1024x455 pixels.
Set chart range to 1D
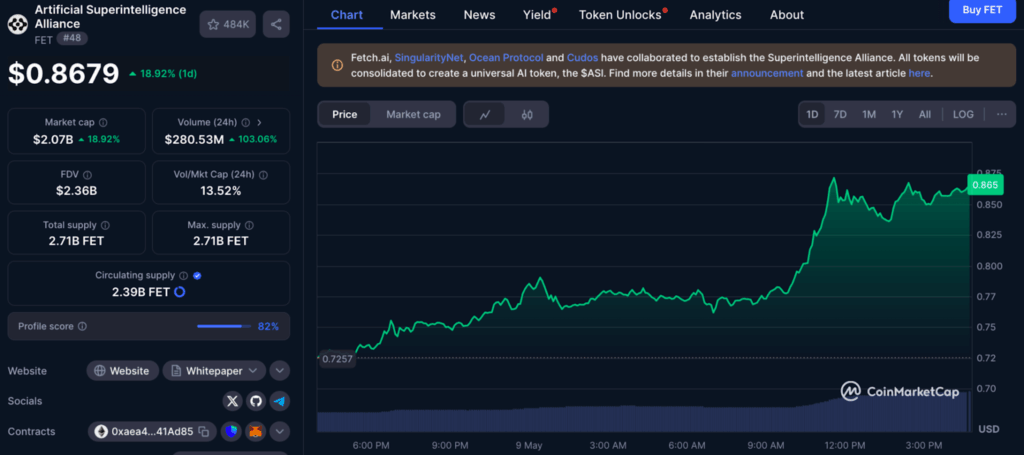(812, 114)
